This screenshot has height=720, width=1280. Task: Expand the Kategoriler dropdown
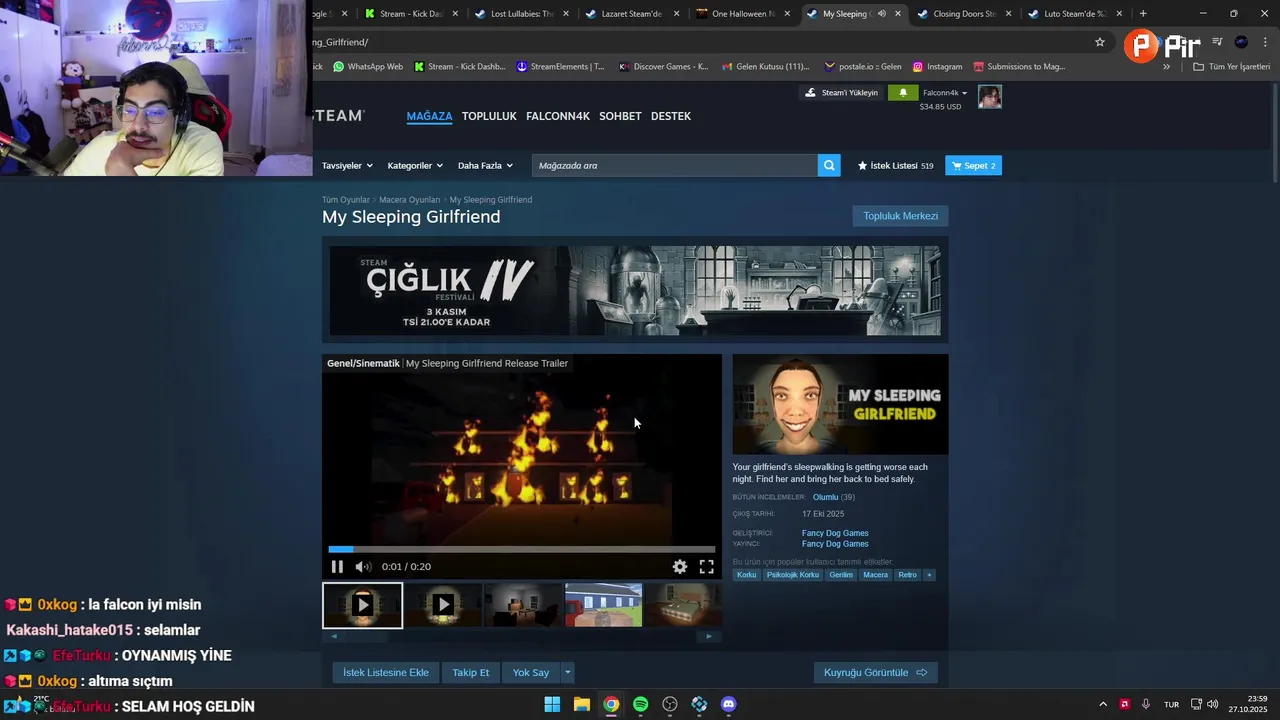415,166
